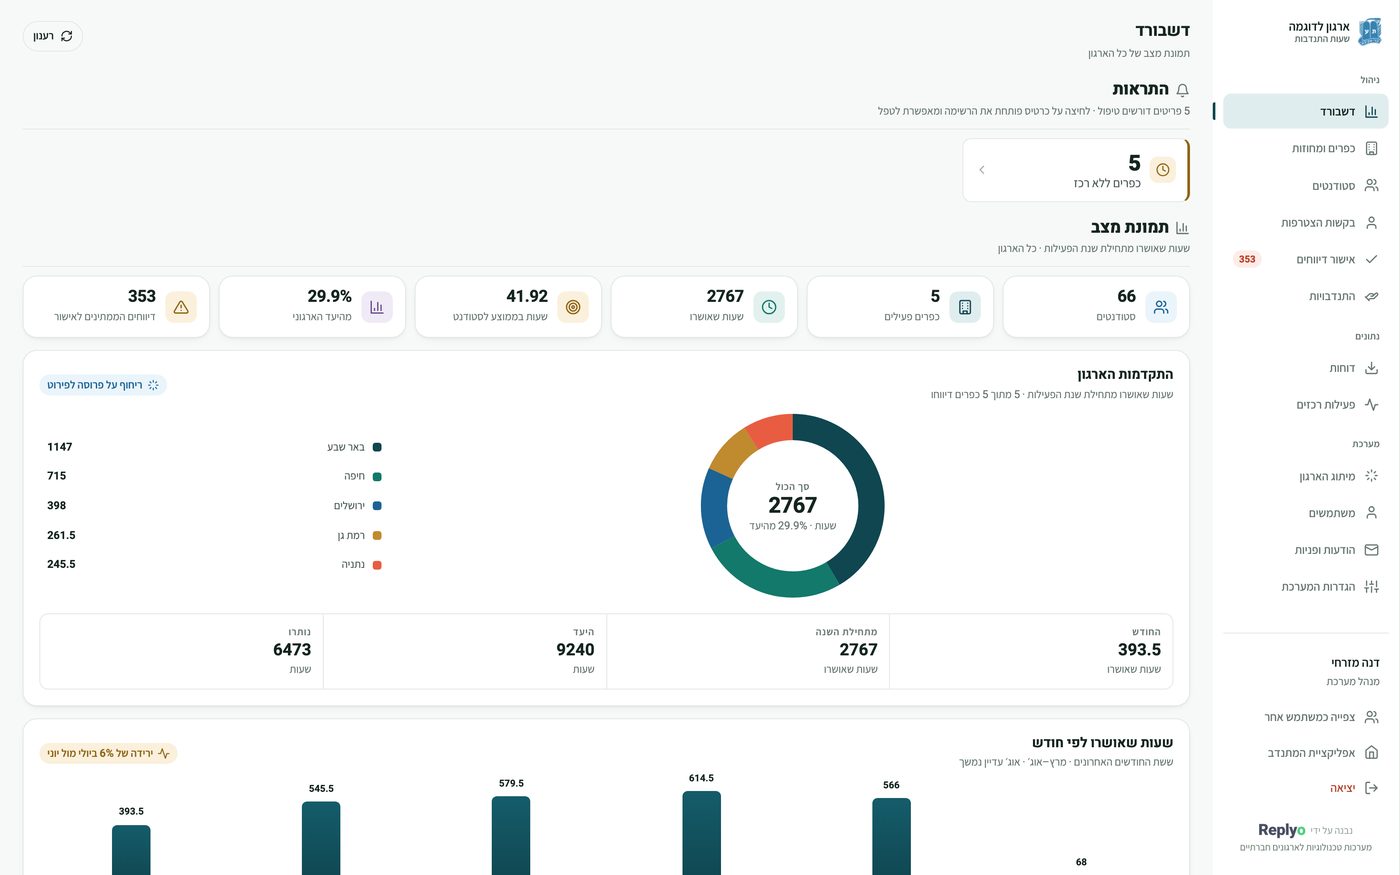Click the refresh icon beside רענון
Screen dimensions: 1400x875
click(67, 36)
